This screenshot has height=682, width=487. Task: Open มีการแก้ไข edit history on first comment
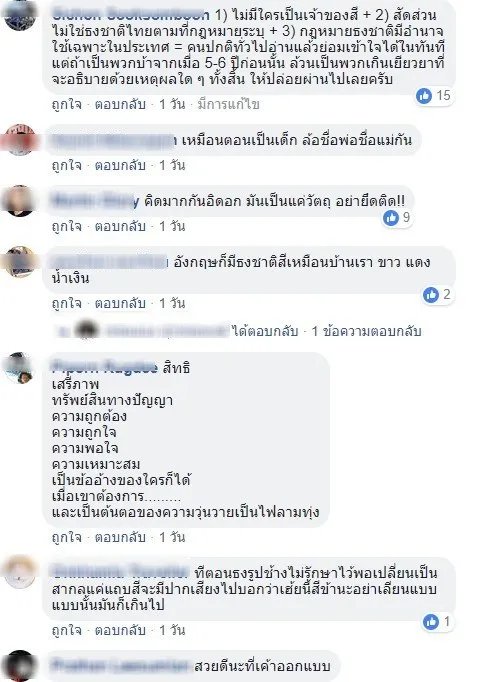(x=228, y=104)
